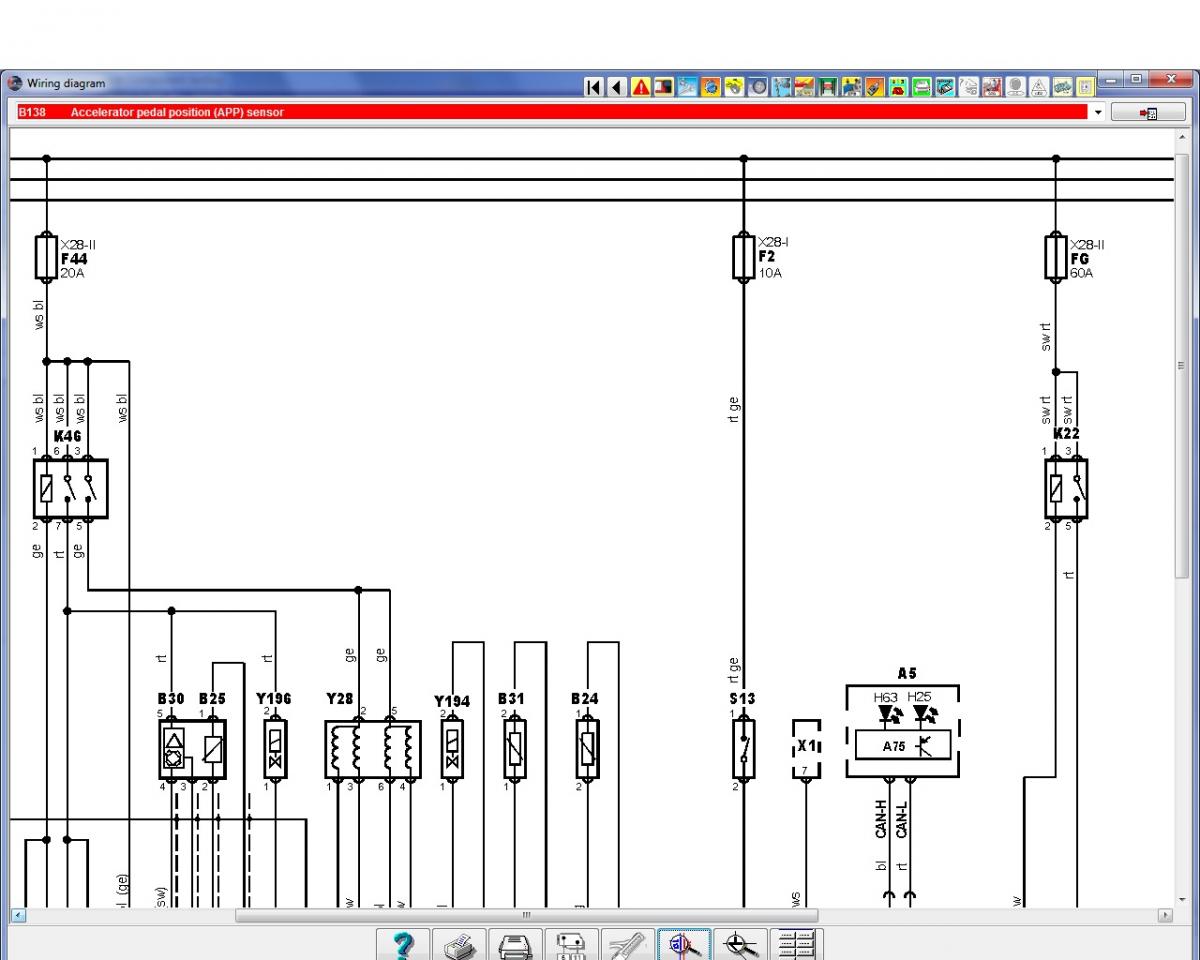Click the vertical scrollbar up arrow
The image size is (1200, 960).
(1181, 136)
